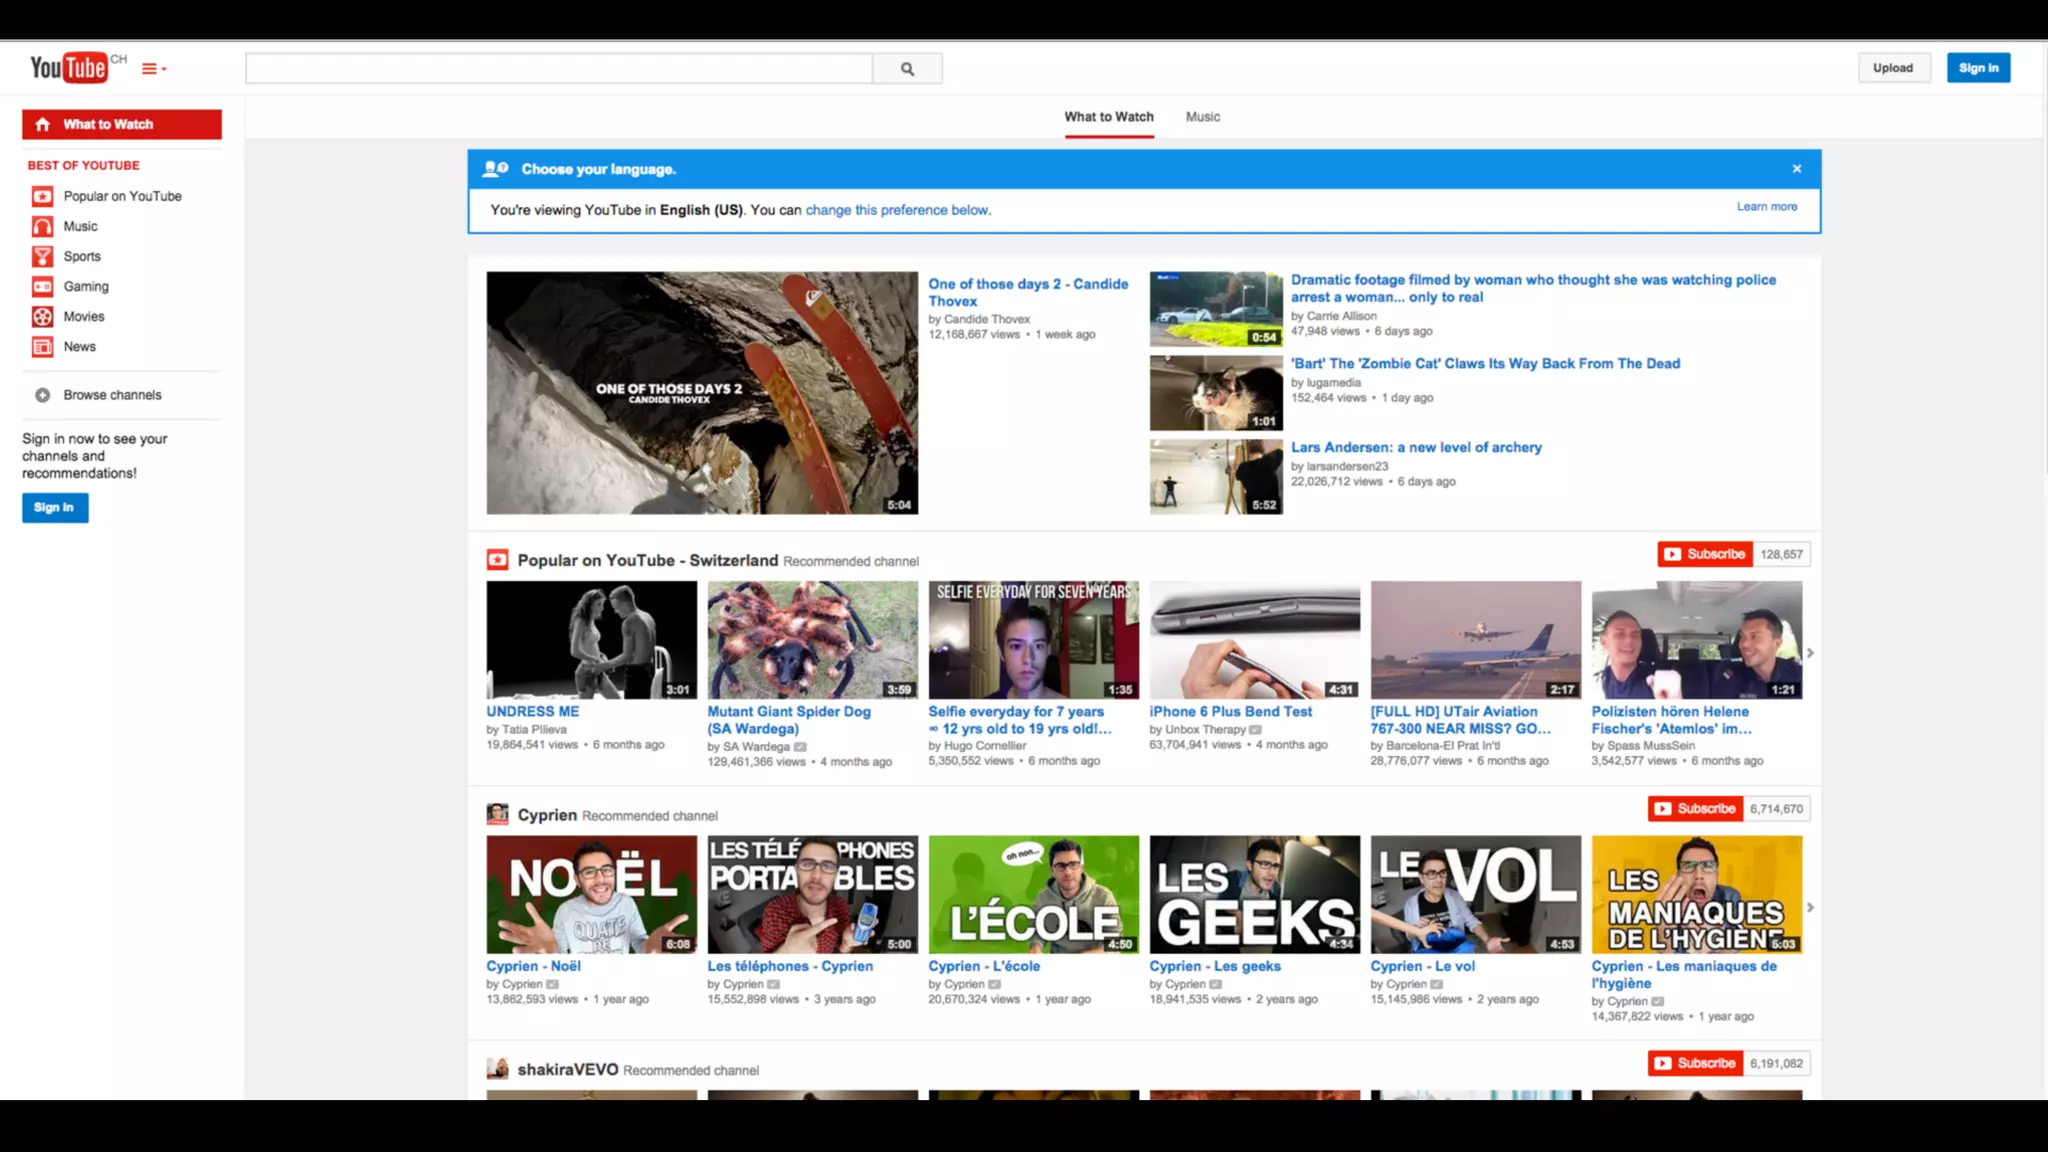2048x1152 pixels.
Task: Select the Sports trophy icon in sidebar
Action: coord(42,256)
